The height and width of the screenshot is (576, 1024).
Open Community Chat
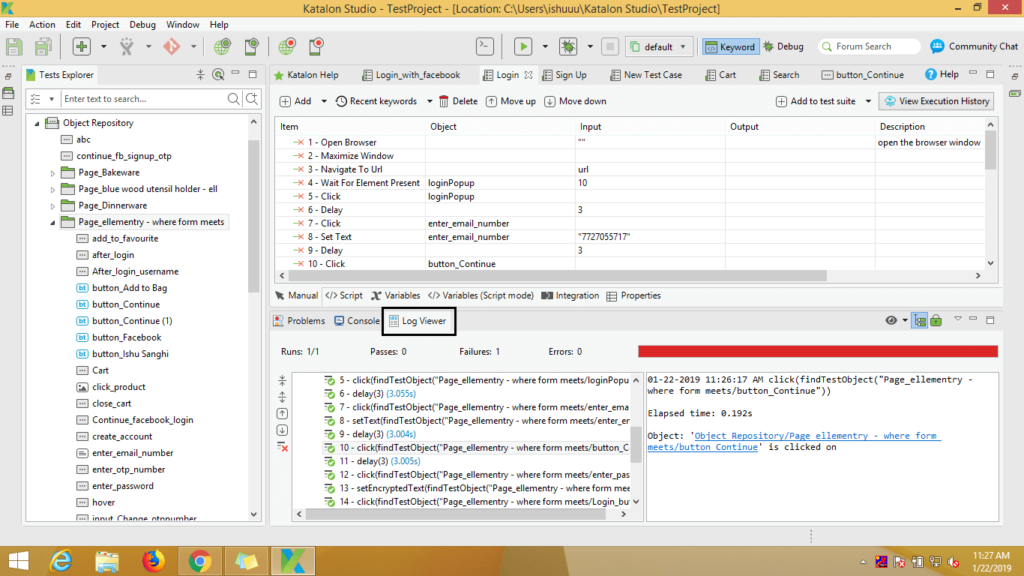tap(974, 46)
